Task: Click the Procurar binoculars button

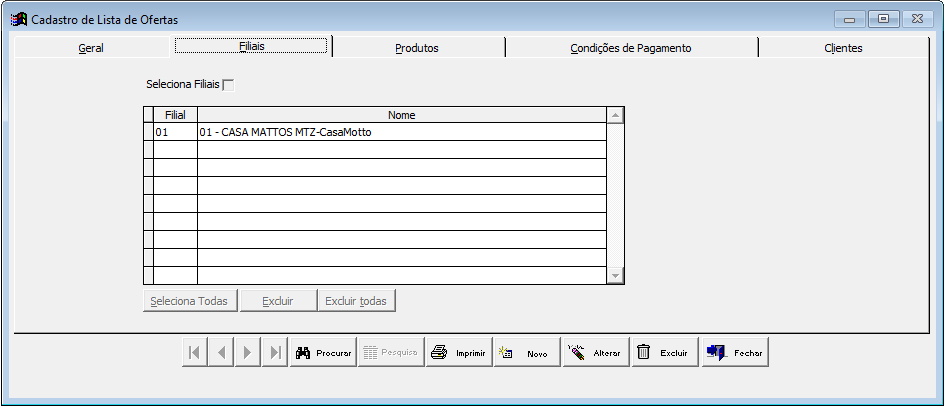Action: click(x=323, y=352)
